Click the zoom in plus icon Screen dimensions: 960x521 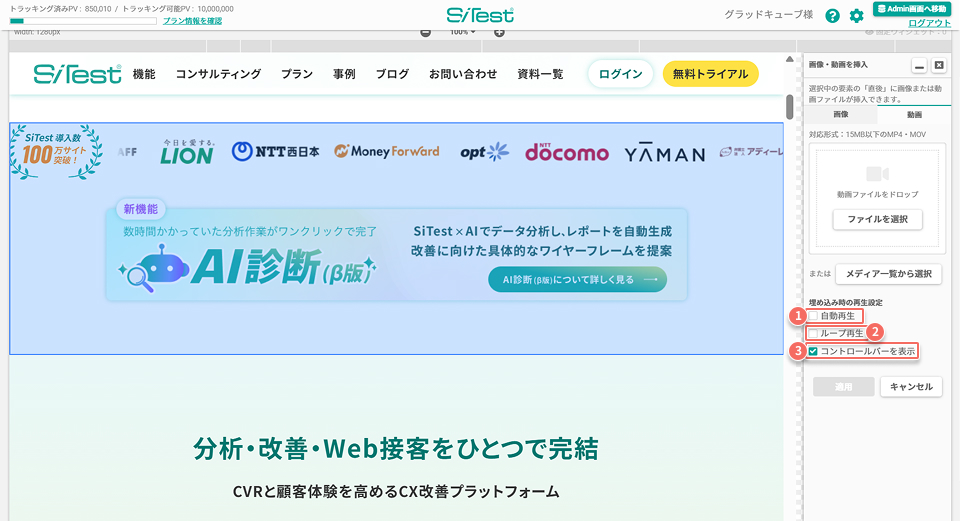(499, 32)
